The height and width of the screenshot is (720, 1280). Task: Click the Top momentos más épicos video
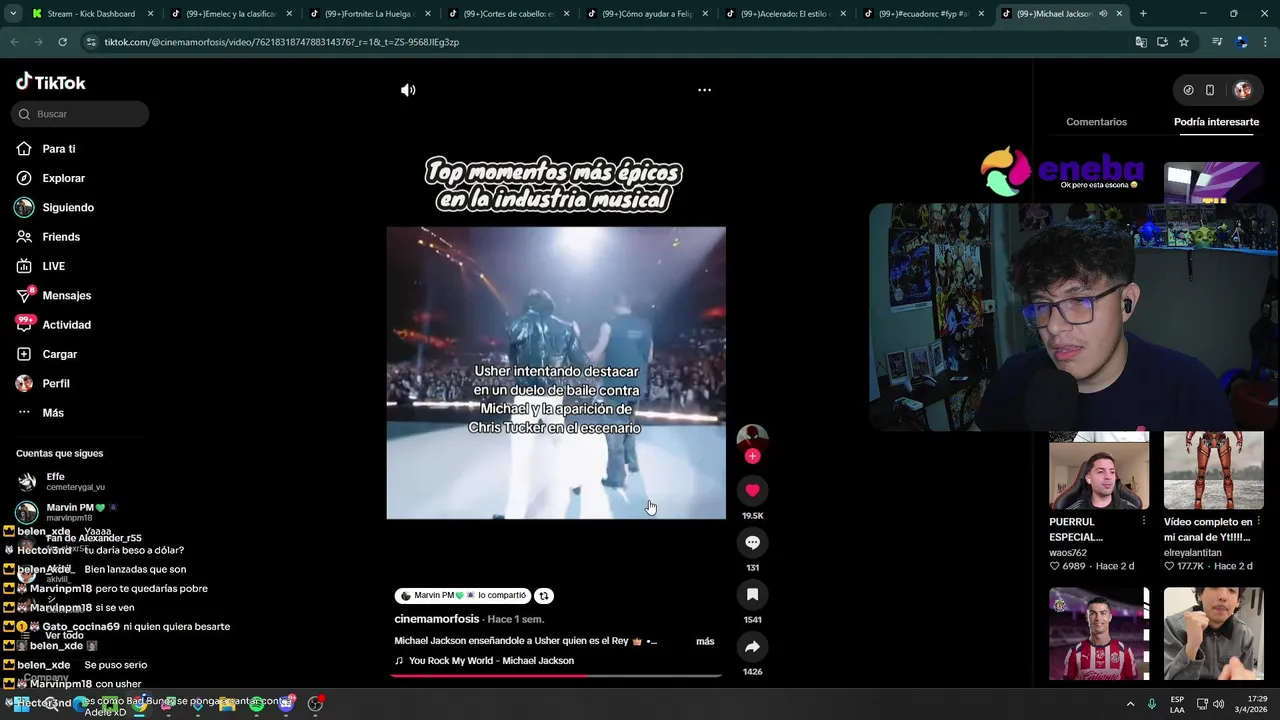[x=556, y=372]
